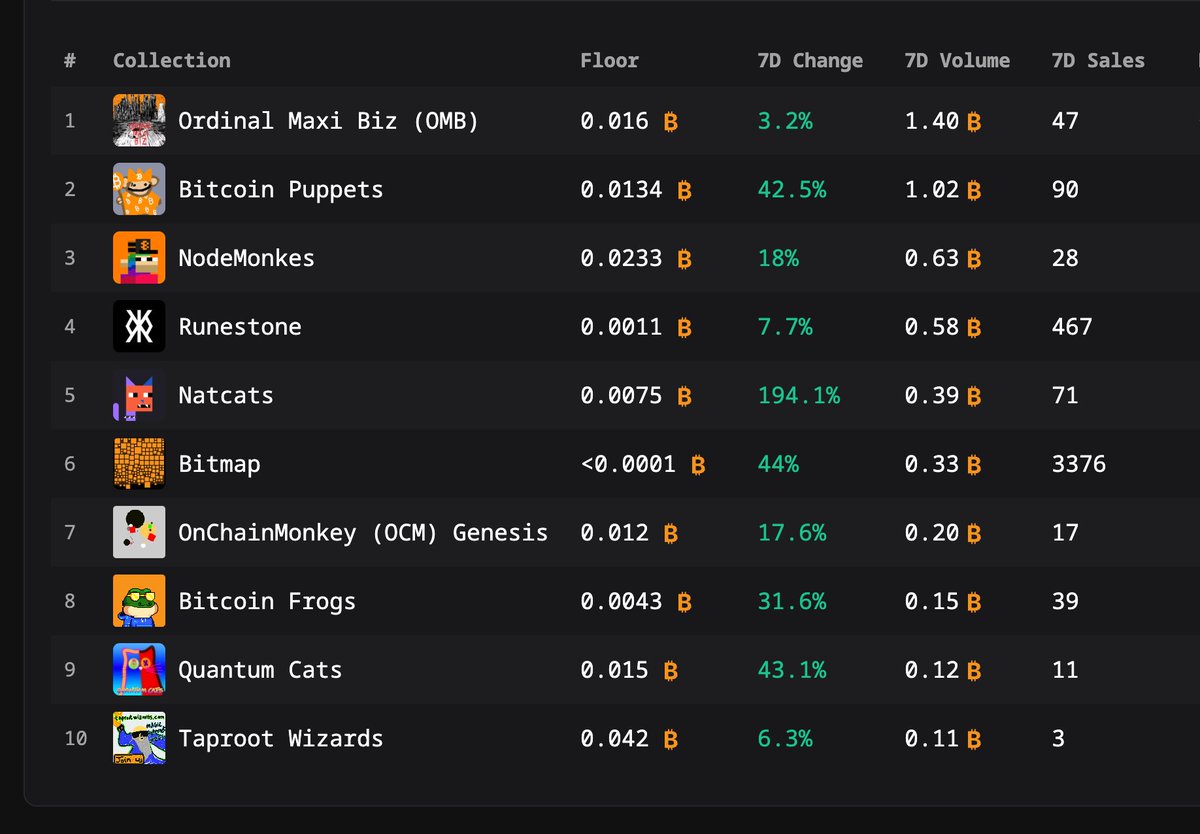Open the Taproot Wizards name link
The height and width of the screenshot is (834, 1200).
(281, 739)
